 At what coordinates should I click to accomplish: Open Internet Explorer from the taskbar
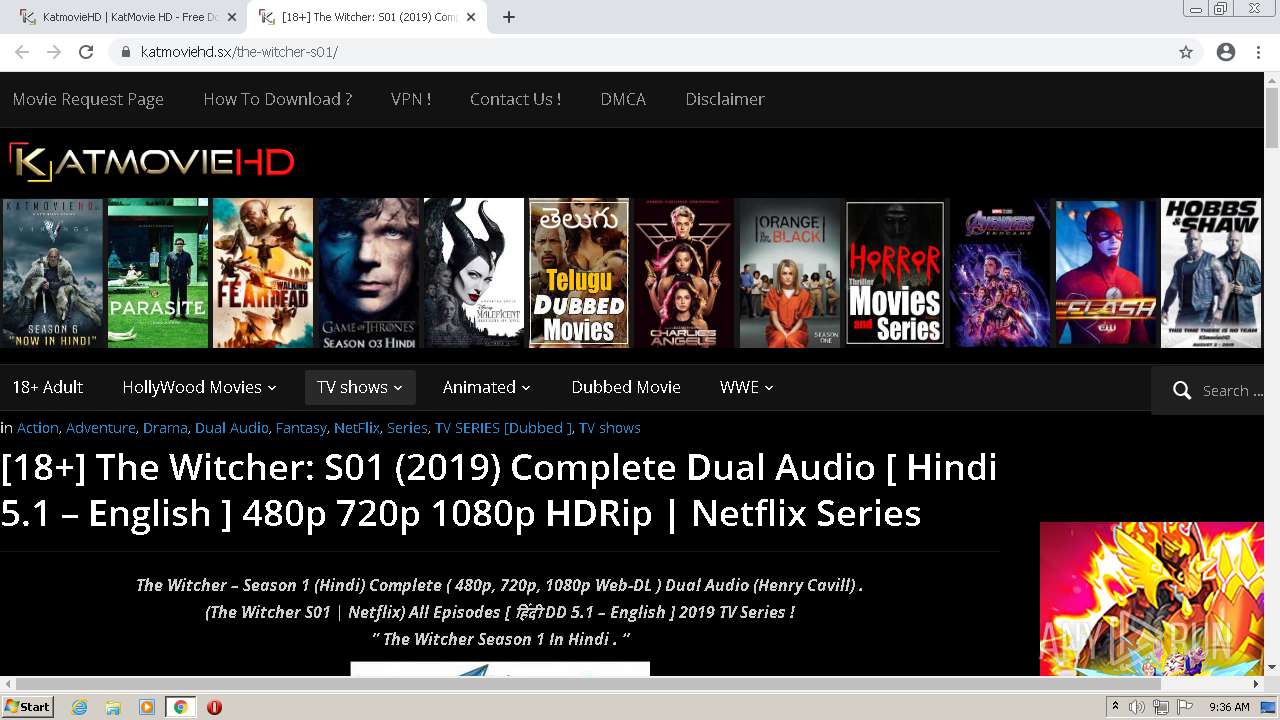(79, 707)
